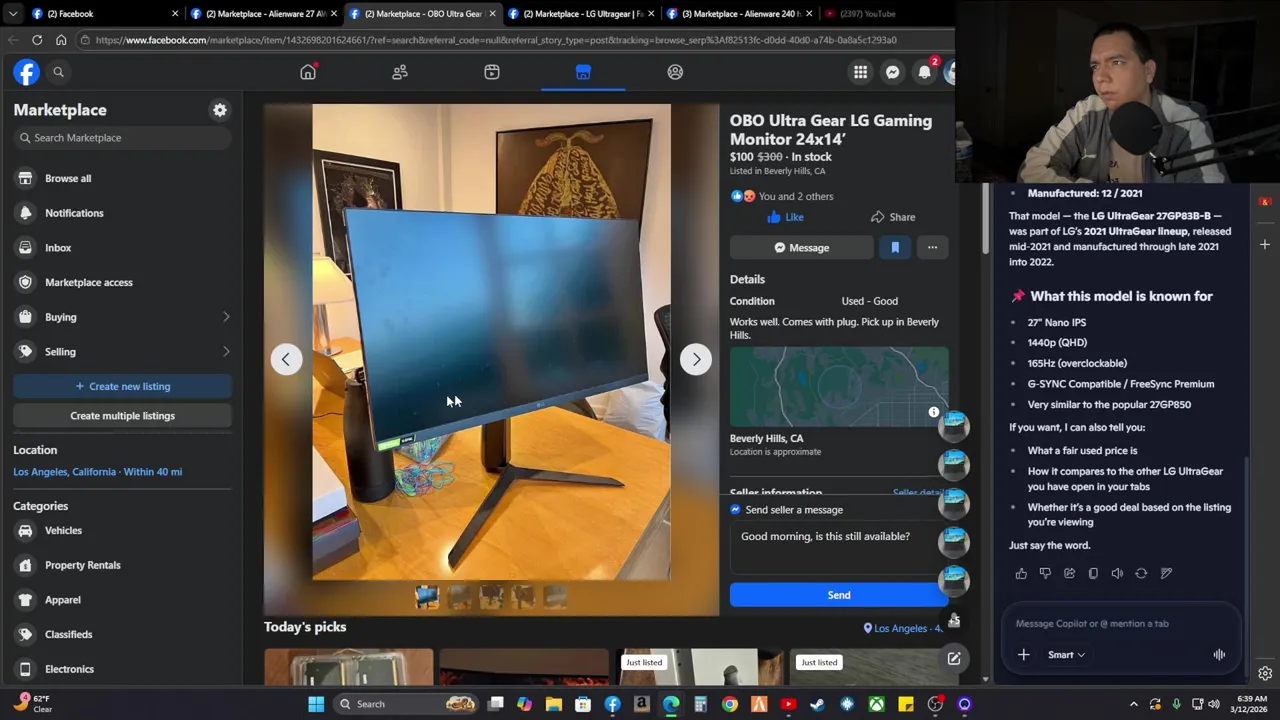Click the Facebook logo
This screenshot has height=720, width=1280.
point(26,72)
